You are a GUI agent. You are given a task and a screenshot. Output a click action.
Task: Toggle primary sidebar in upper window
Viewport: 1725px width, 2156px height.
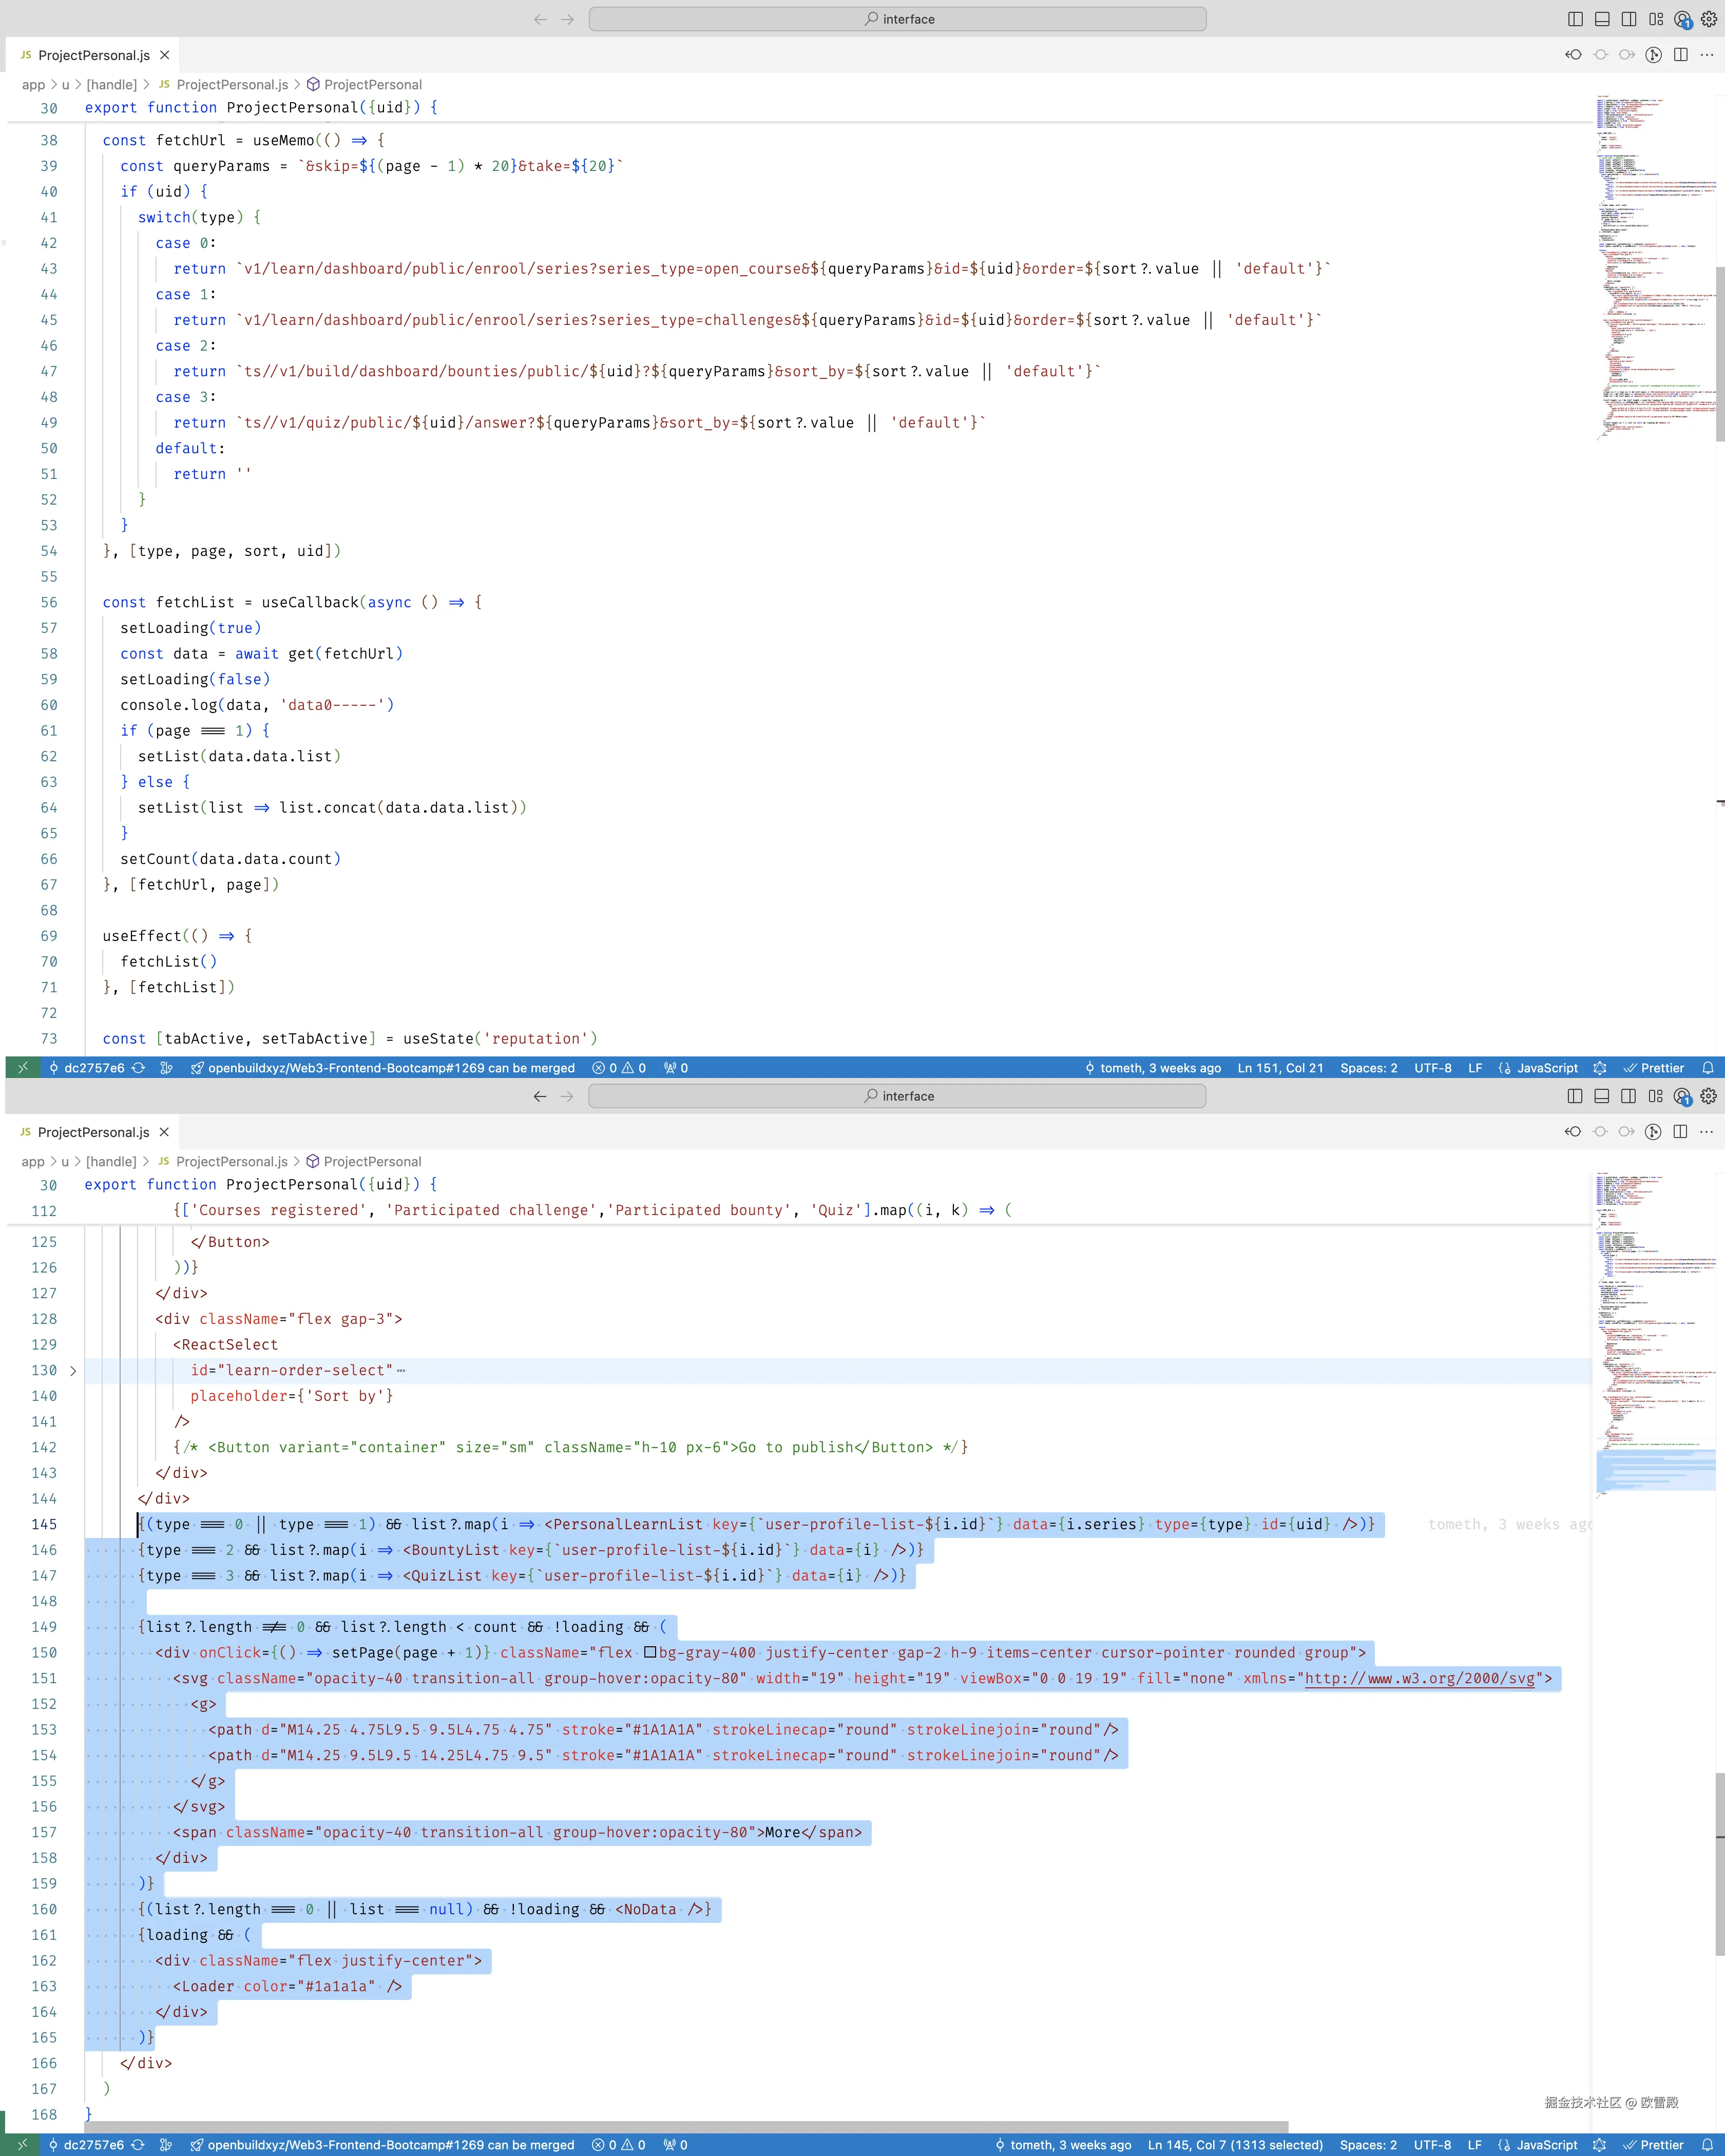point(1575,19)
